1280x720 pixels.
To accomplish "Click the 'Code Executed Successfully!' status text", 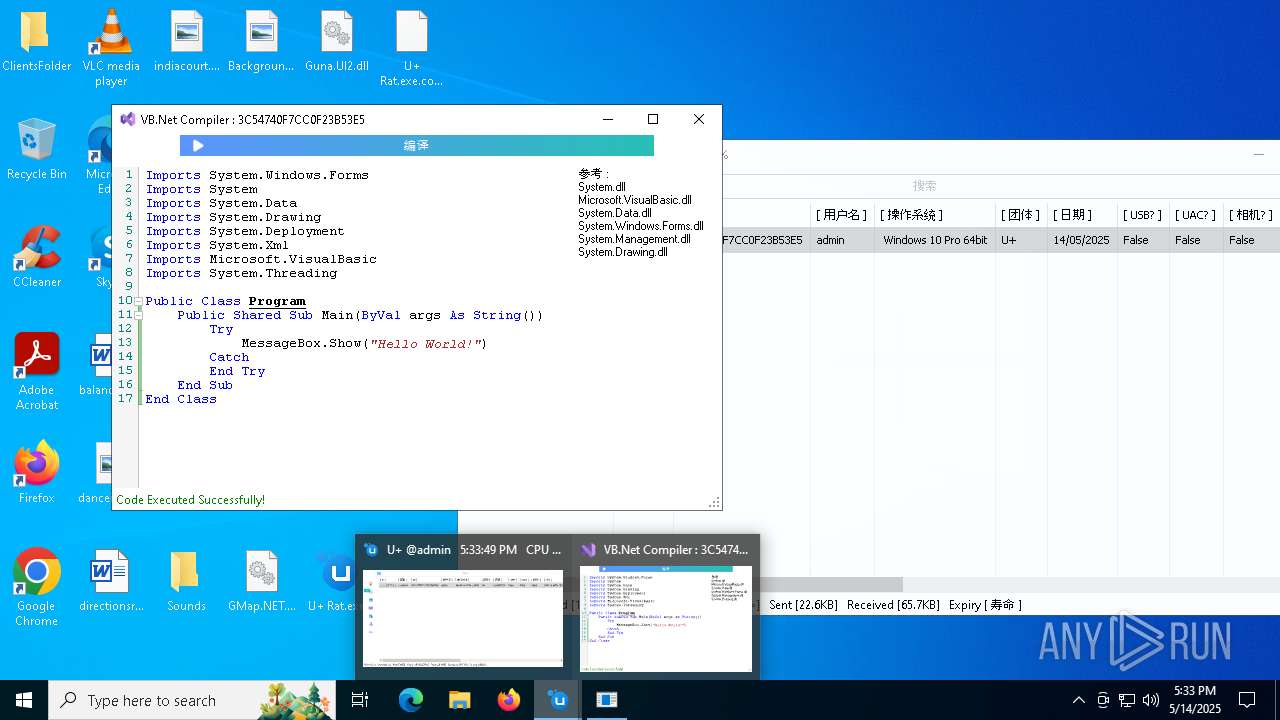I will pos(190,500).
